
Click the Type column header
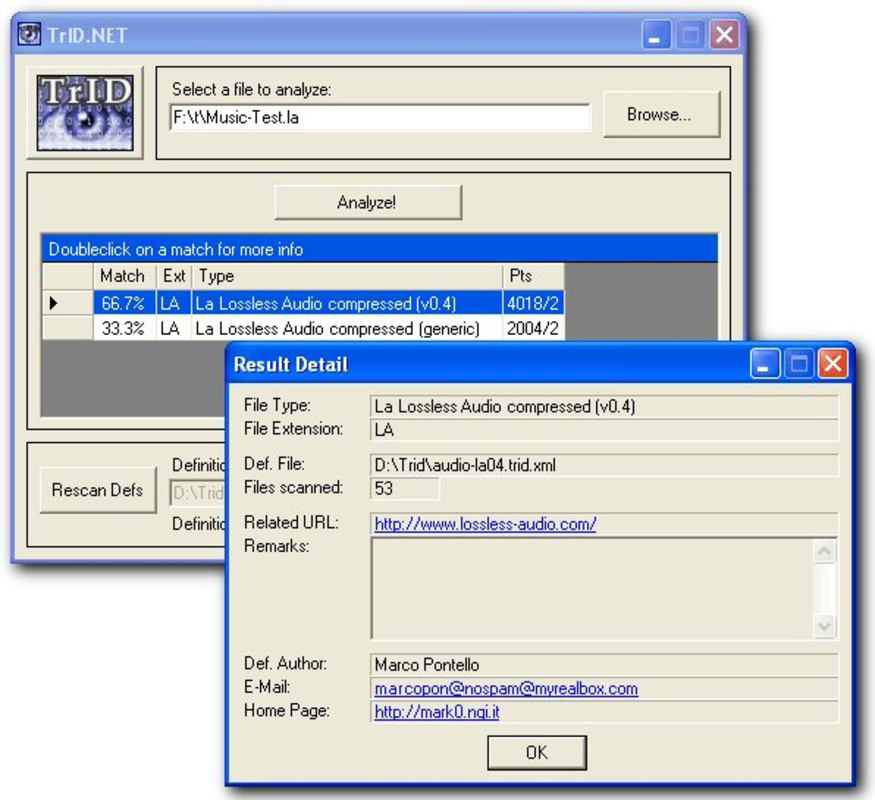(347, 276)
